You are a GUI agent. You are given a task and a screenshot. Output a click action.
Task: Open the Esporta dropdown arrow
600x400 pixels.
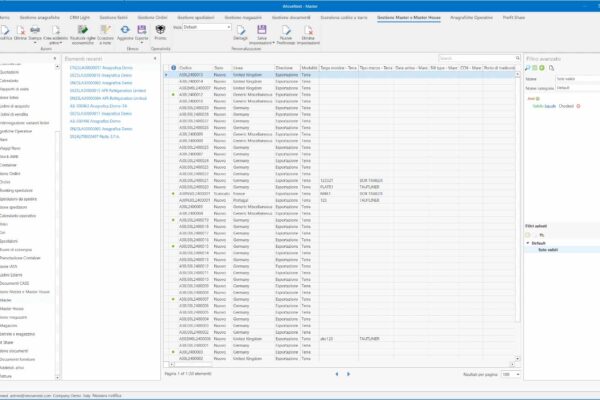pyautogui.click(x=142, y=43)
